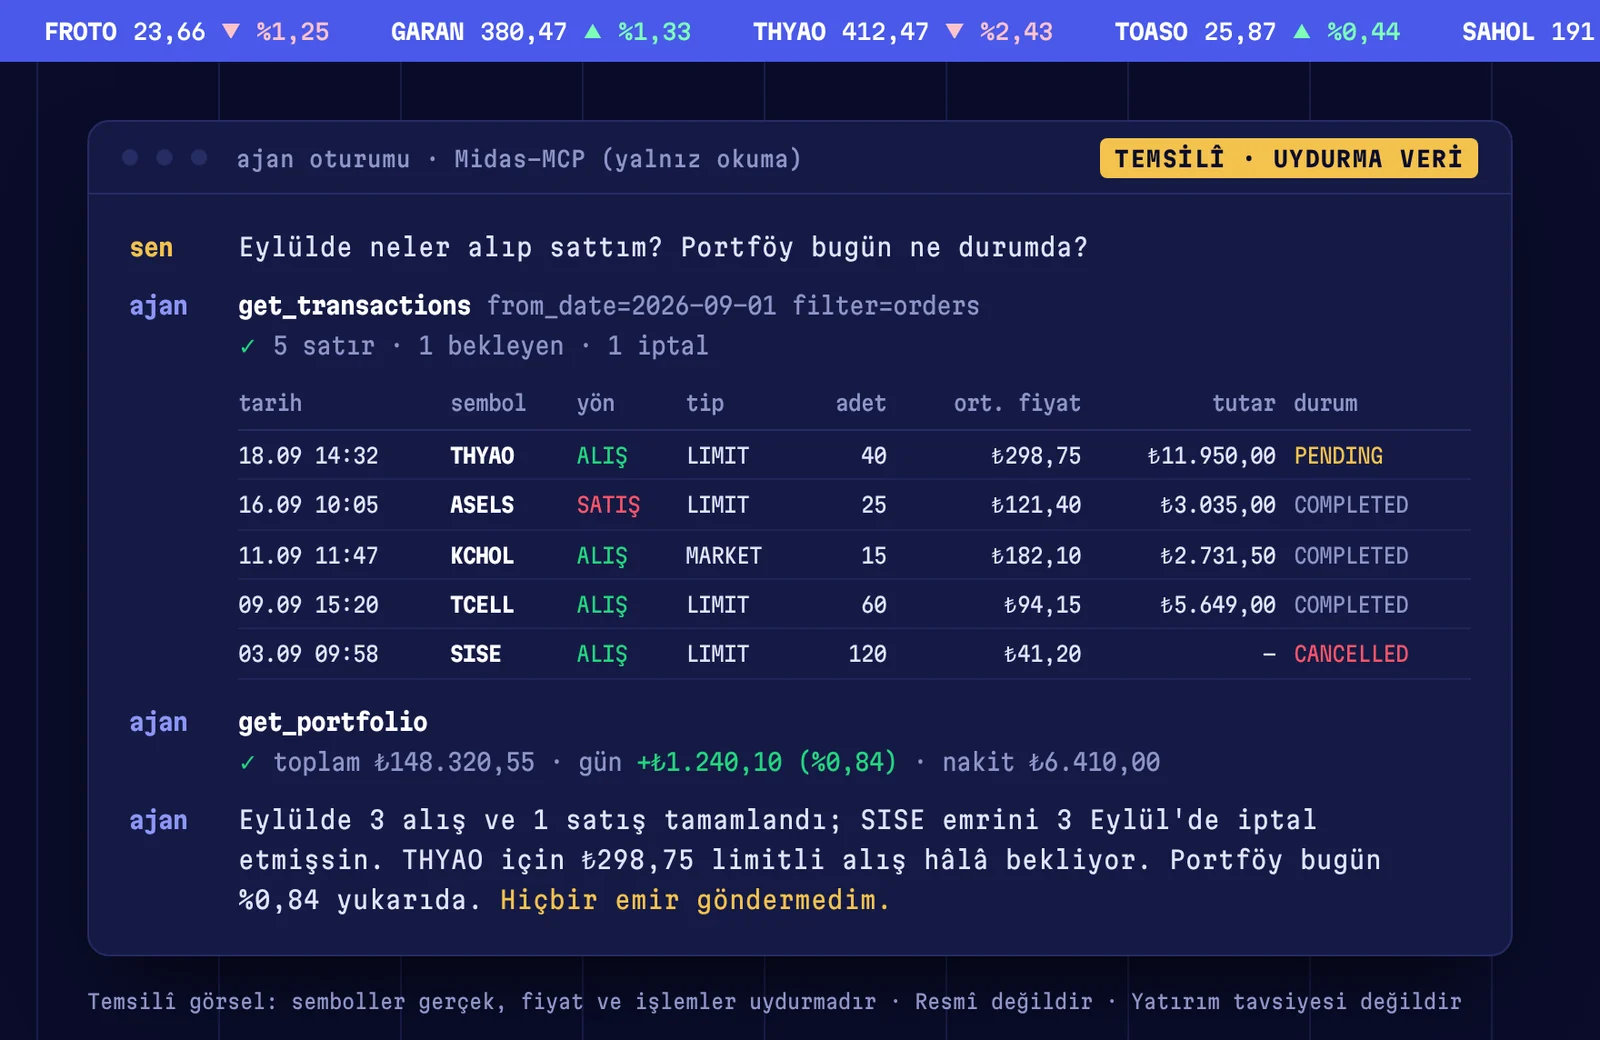Select the 'durum' column header
Image resolution: width=1600 pixels, height=1040 pixels.
[x=1326, y=403]
